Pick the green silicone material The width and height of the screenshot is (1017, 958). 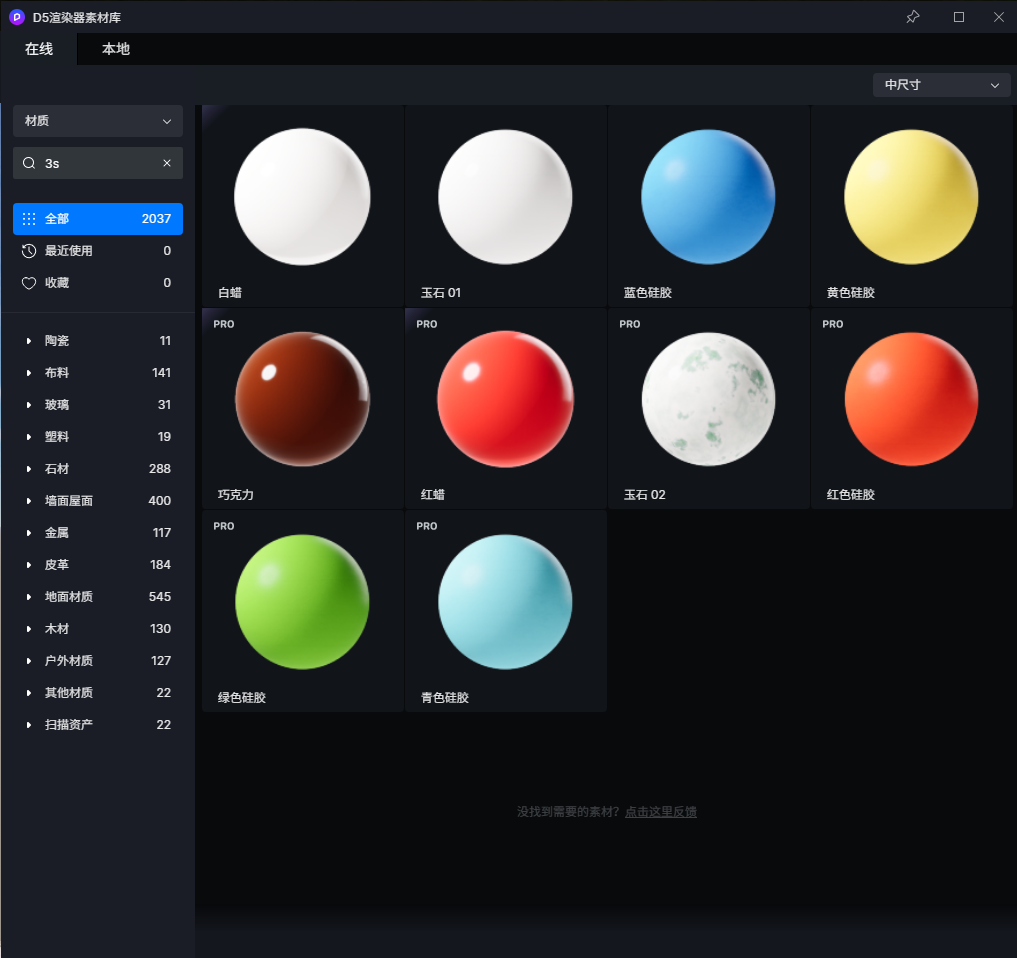tap(302, 601)
